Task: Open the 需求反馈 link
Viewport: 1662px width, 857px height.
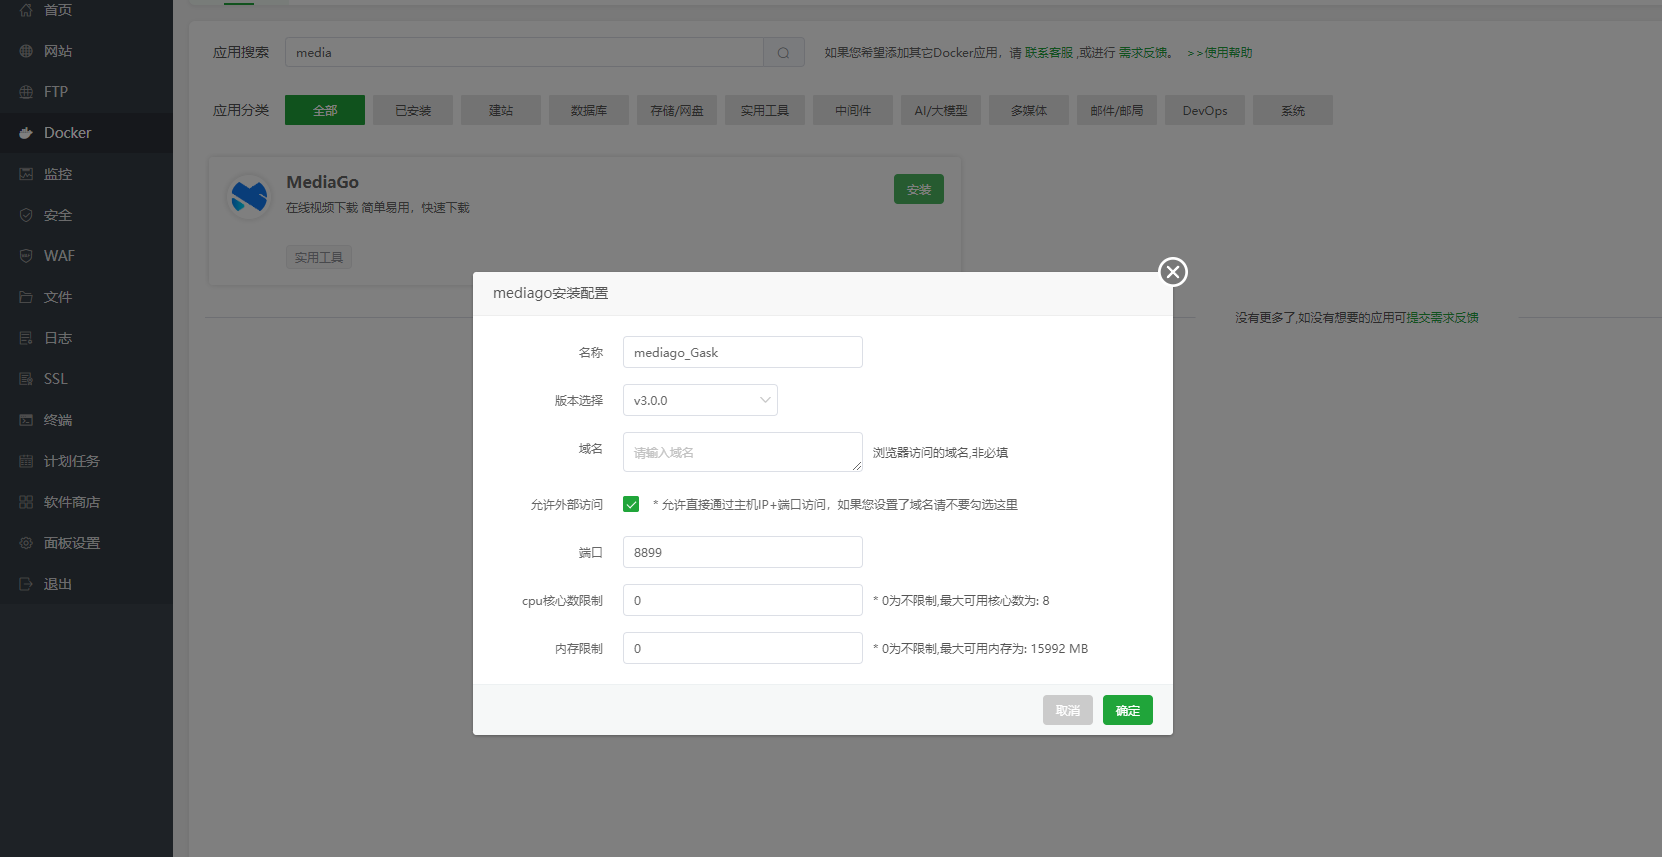Action: 1143,52
